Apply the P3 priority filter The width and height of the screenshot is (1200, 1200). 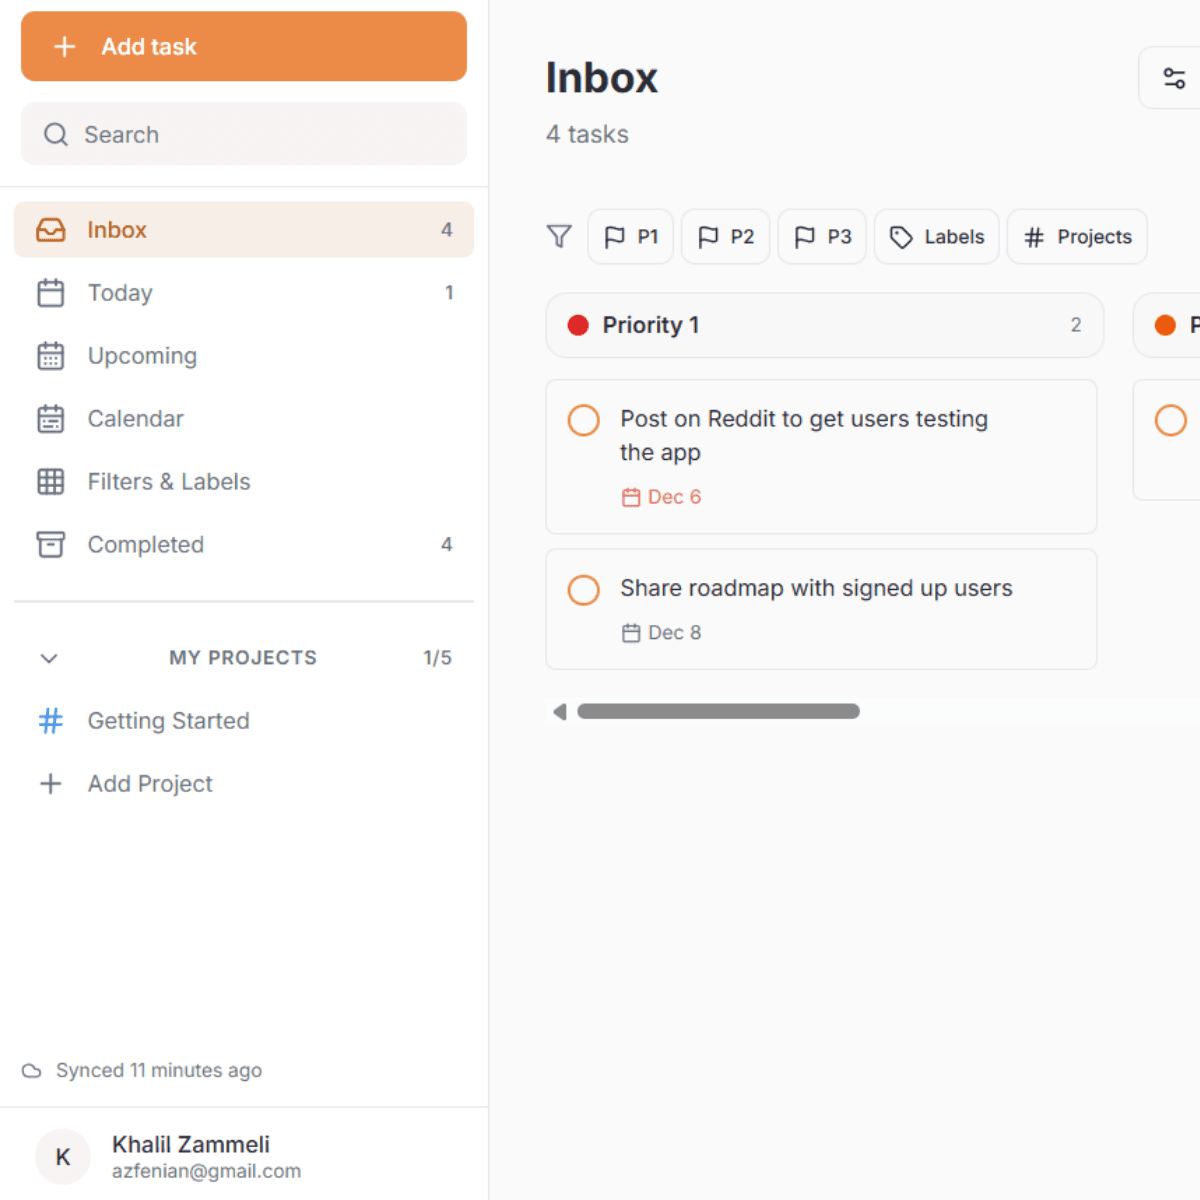[x=821, y=236]
